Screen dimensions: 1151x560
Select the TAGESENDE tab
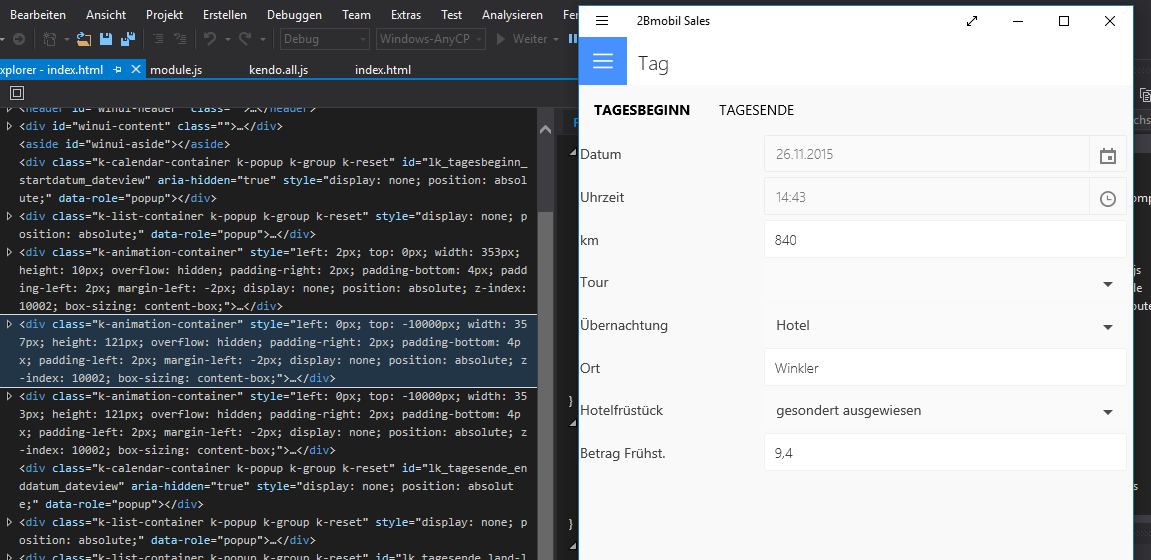click(756, 110)
